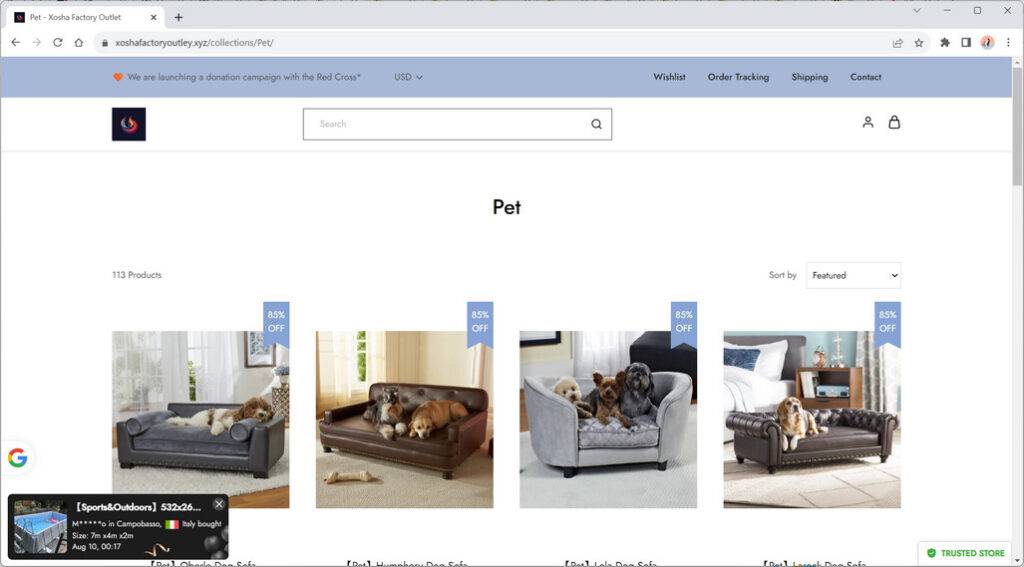Click the Pet collection heading
The width and height of the screenshot is (1024, 567).
coord(506,207)
